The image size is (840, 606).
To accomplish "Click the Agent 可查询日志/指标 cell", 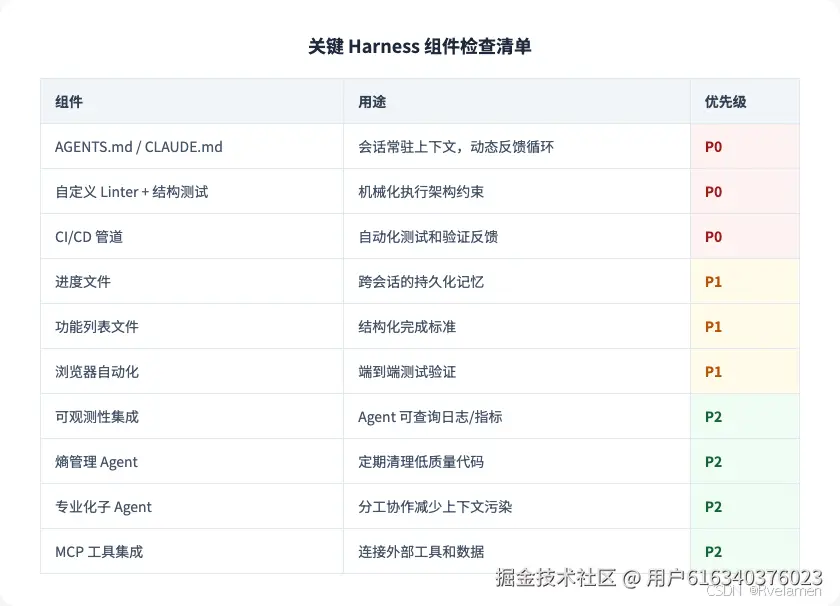I will (x=430, y=417).
